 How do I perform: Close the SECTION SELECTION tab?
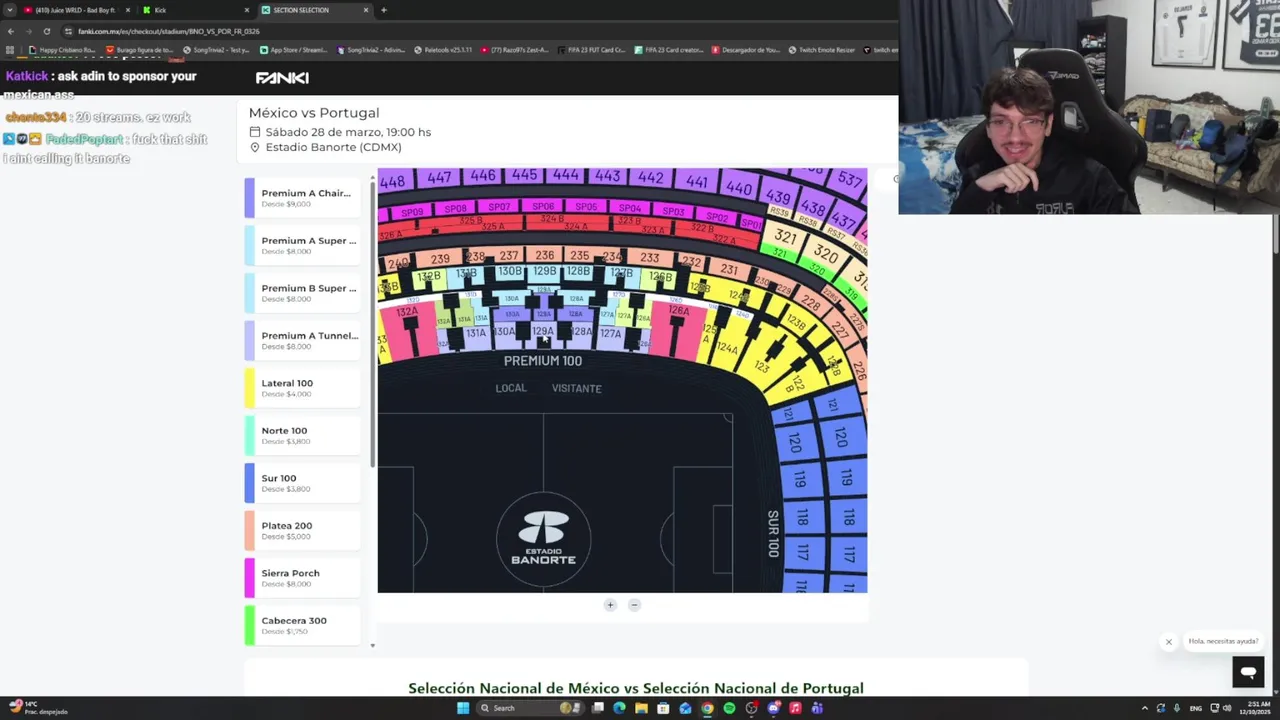(366, 10)
